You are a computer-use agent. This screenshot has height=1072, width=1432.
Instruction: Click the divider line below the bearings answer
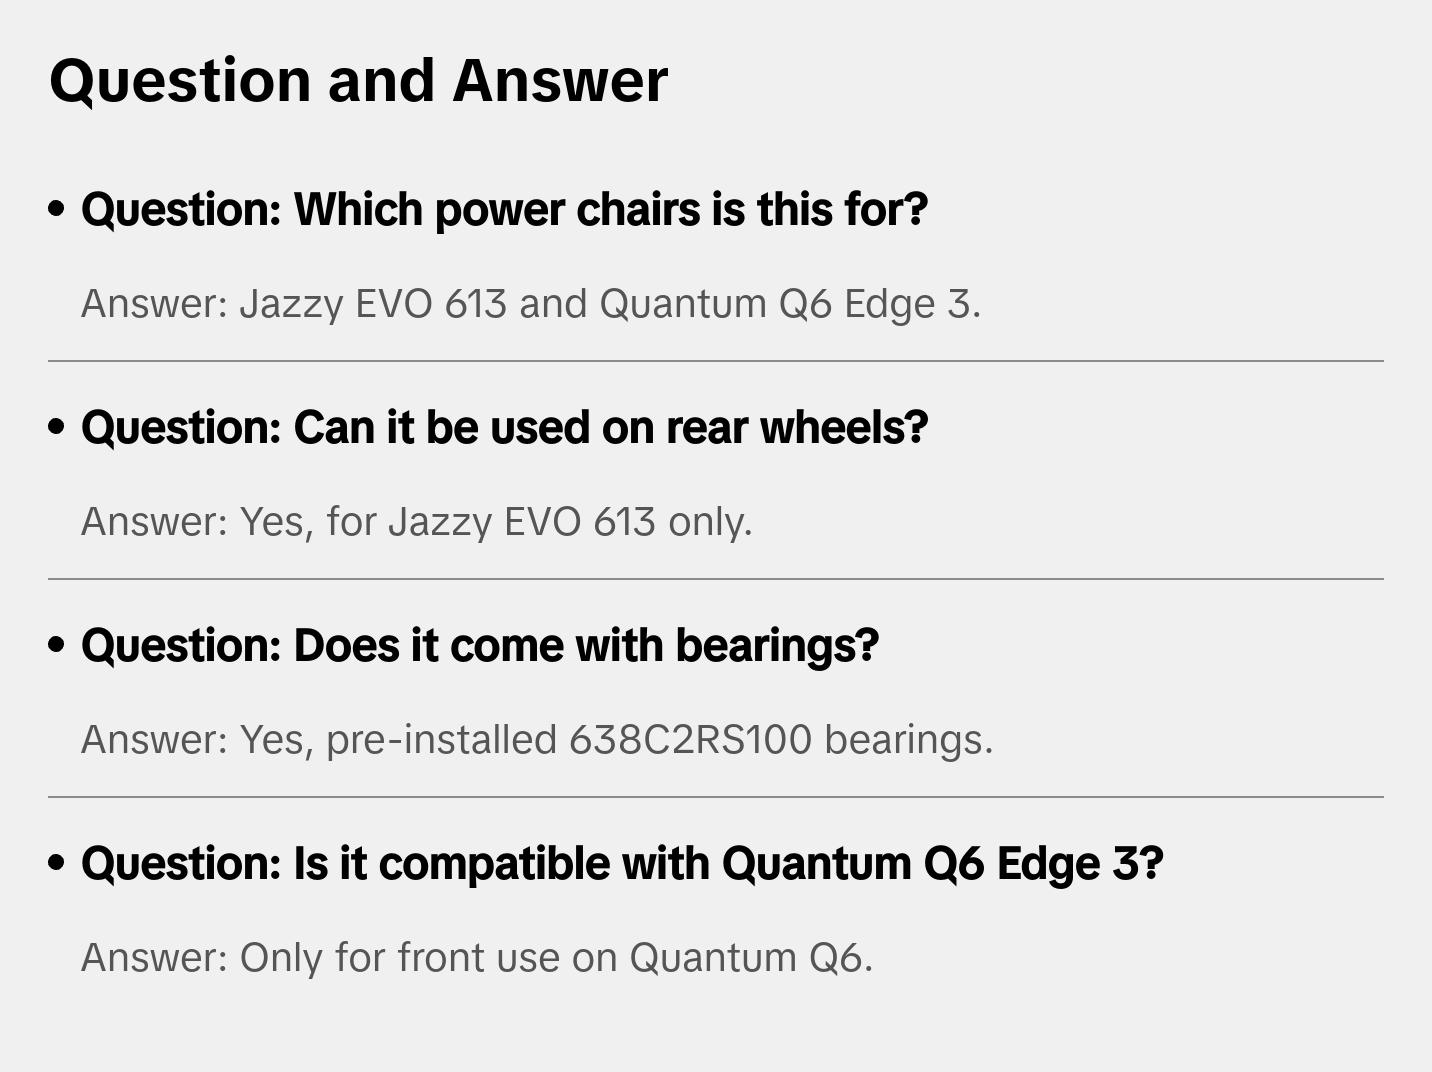click(x=716, y=796)
